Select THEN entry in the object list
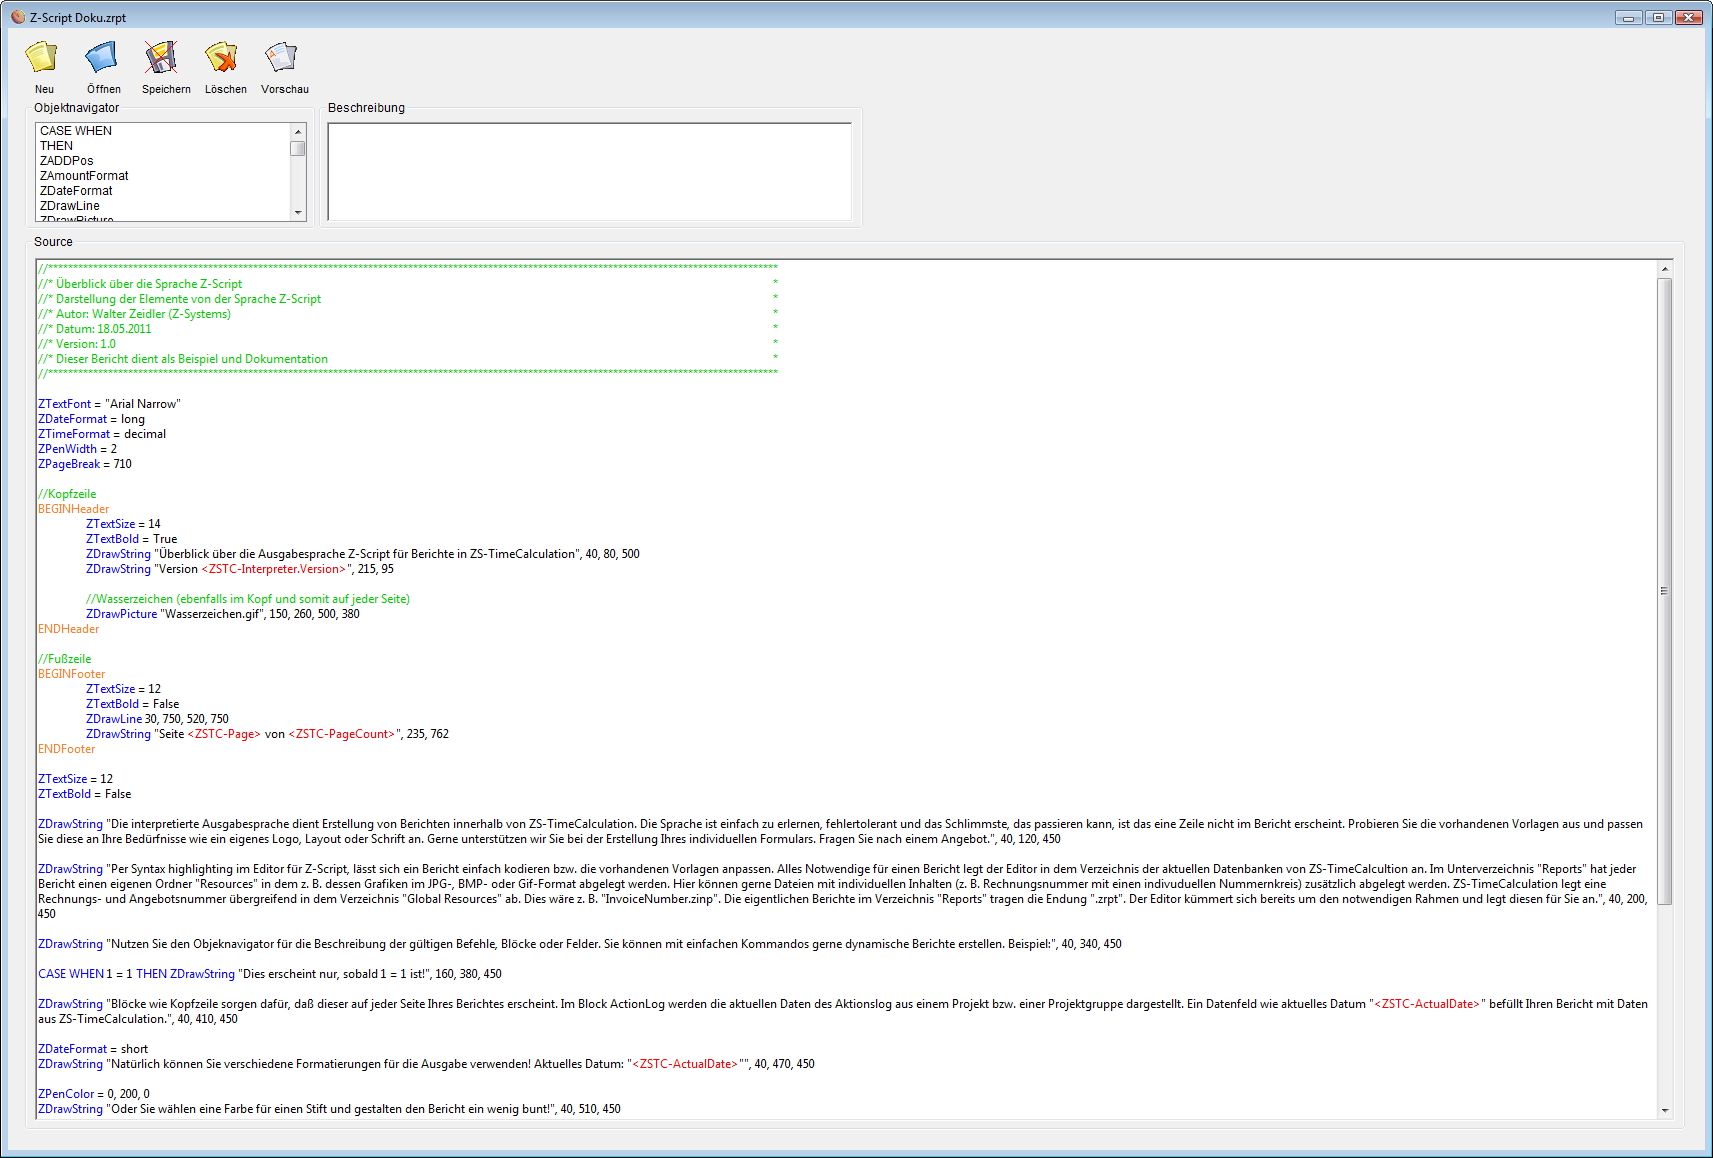Image resolution: width=1713 pixels, height=1158 pixels. [x=57, y=146]
